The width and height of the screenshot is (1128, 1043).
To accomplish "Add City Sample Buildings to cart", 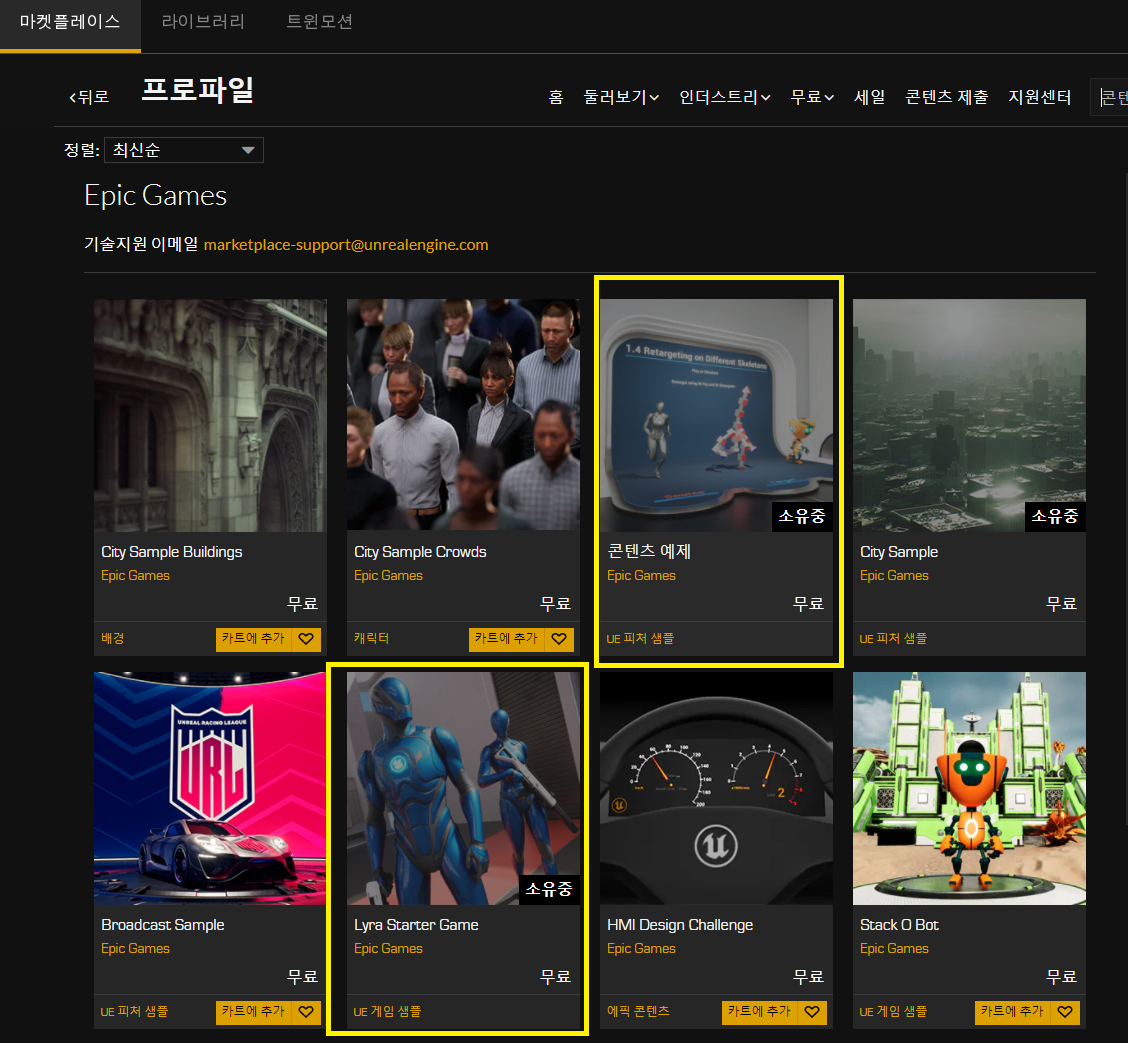I will (254, 639).
